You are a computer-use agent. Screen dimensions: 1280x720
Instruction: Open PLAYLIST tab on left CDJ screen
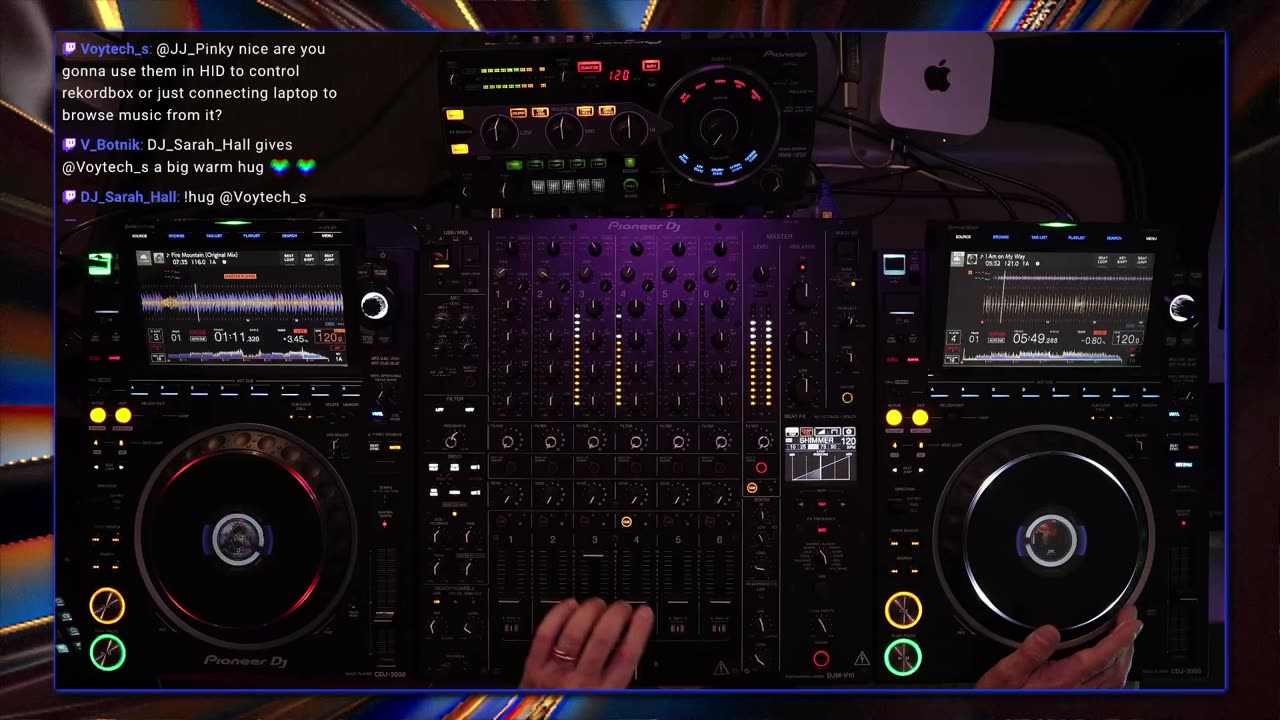pyautogui.click(x=252, y=237)
